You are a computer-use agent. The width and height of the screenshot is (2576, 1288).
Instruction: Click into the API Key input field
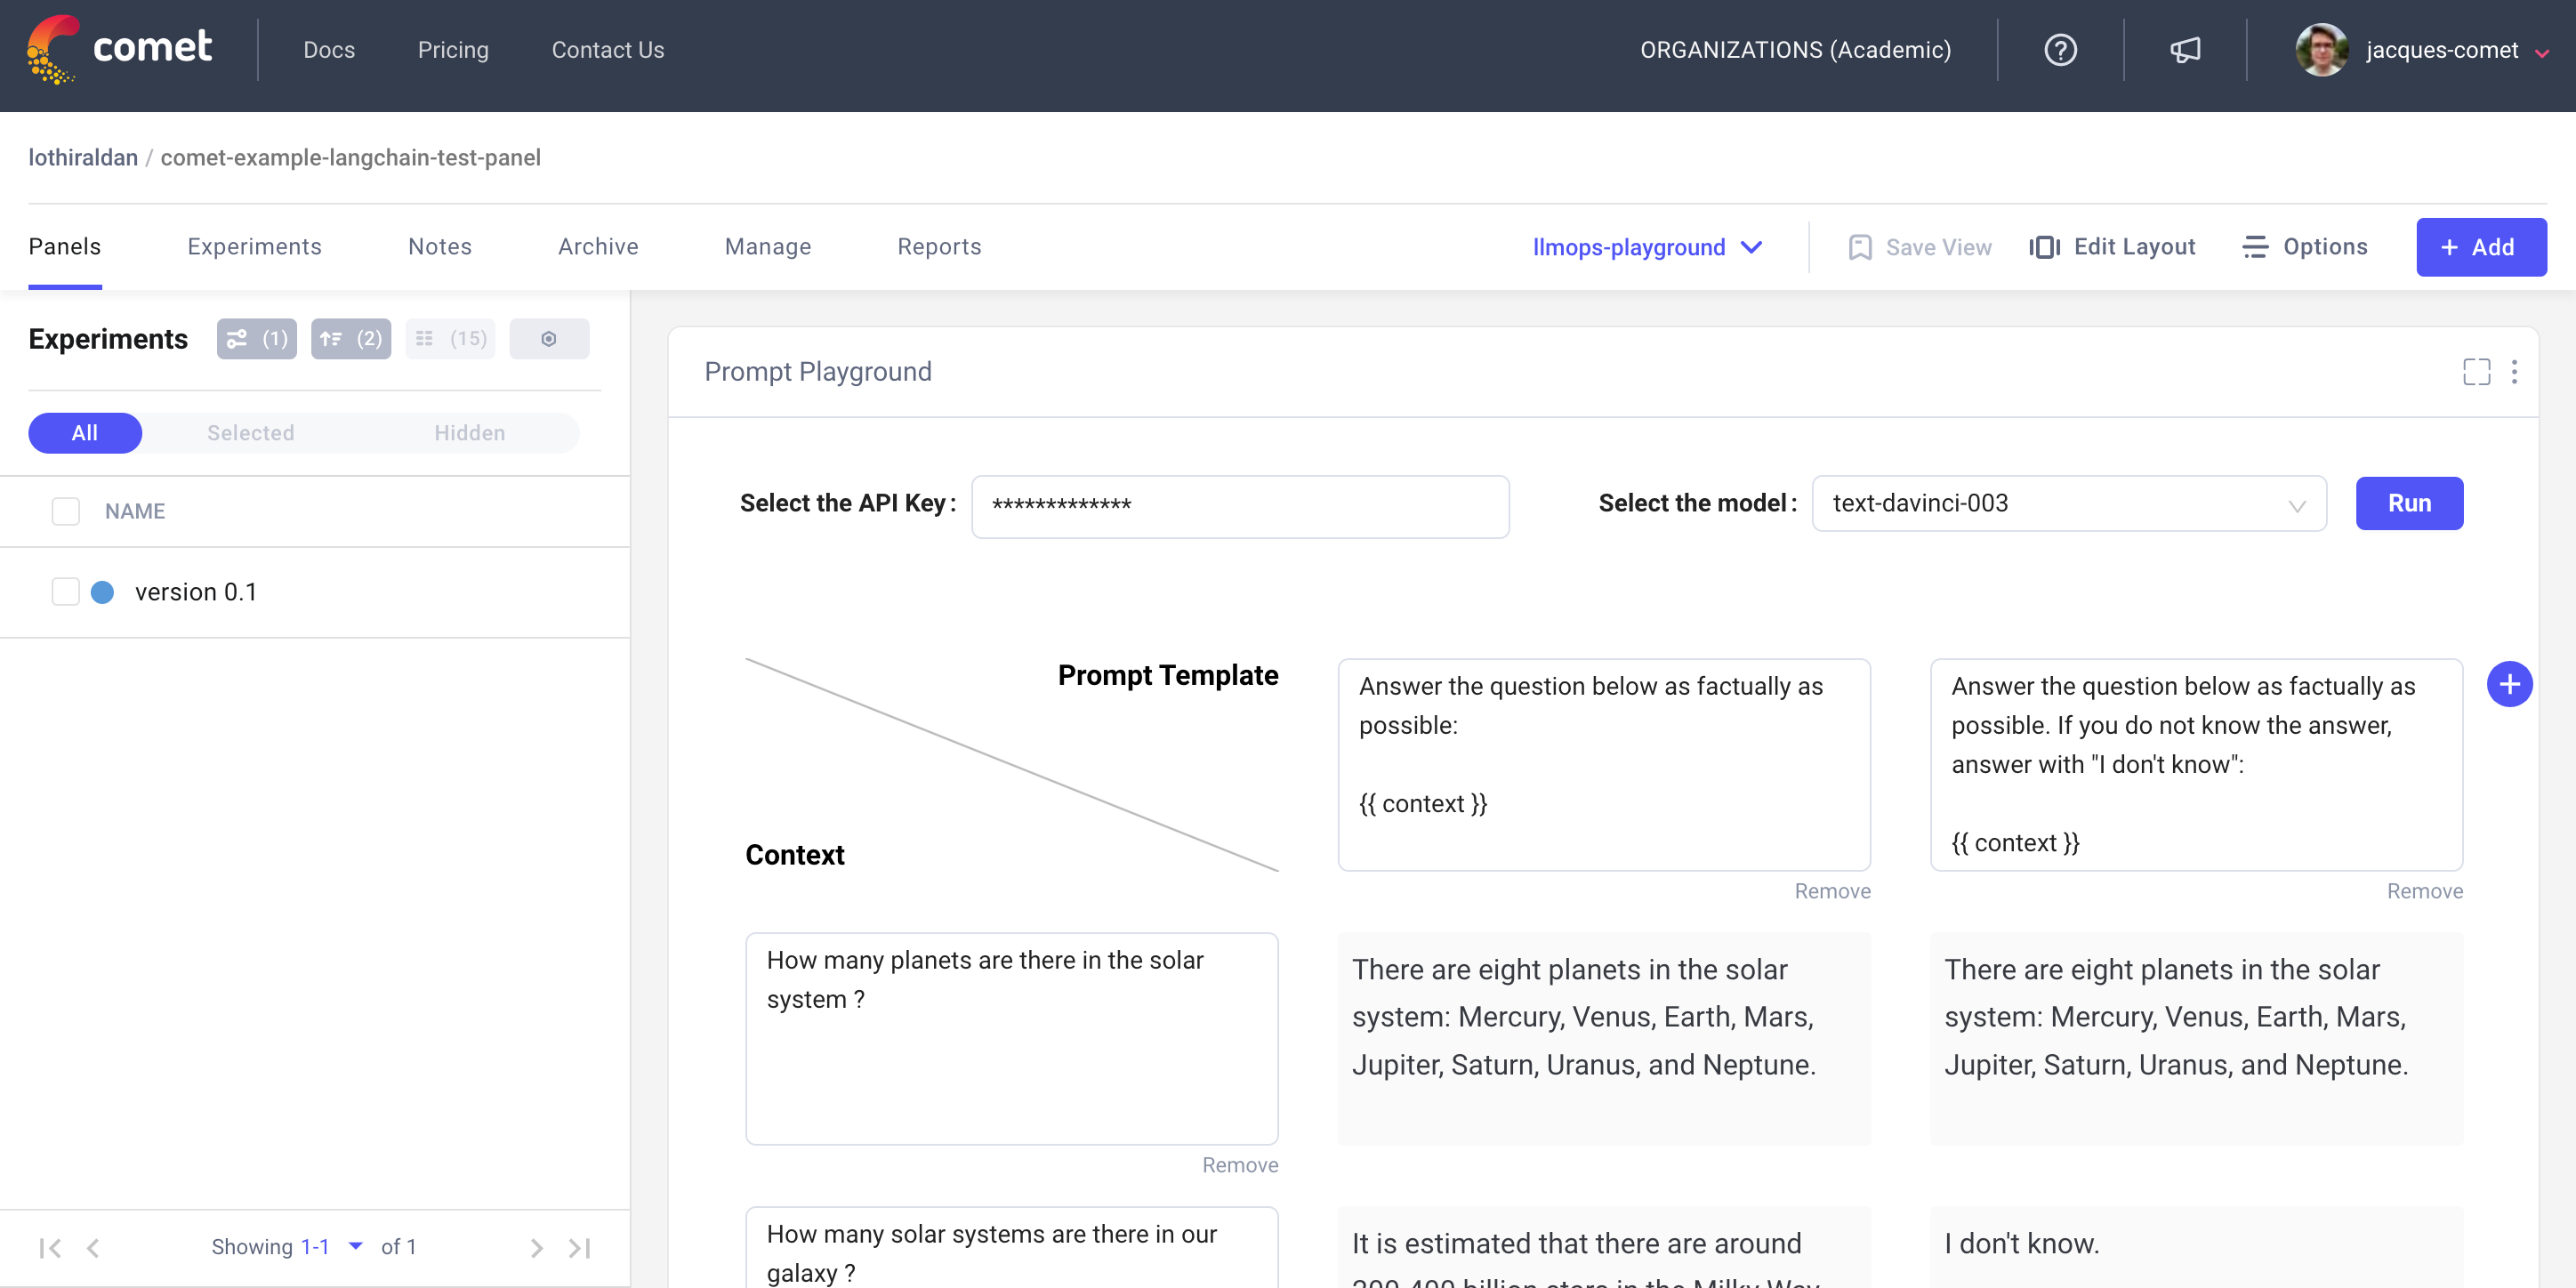coord(1239,506)
